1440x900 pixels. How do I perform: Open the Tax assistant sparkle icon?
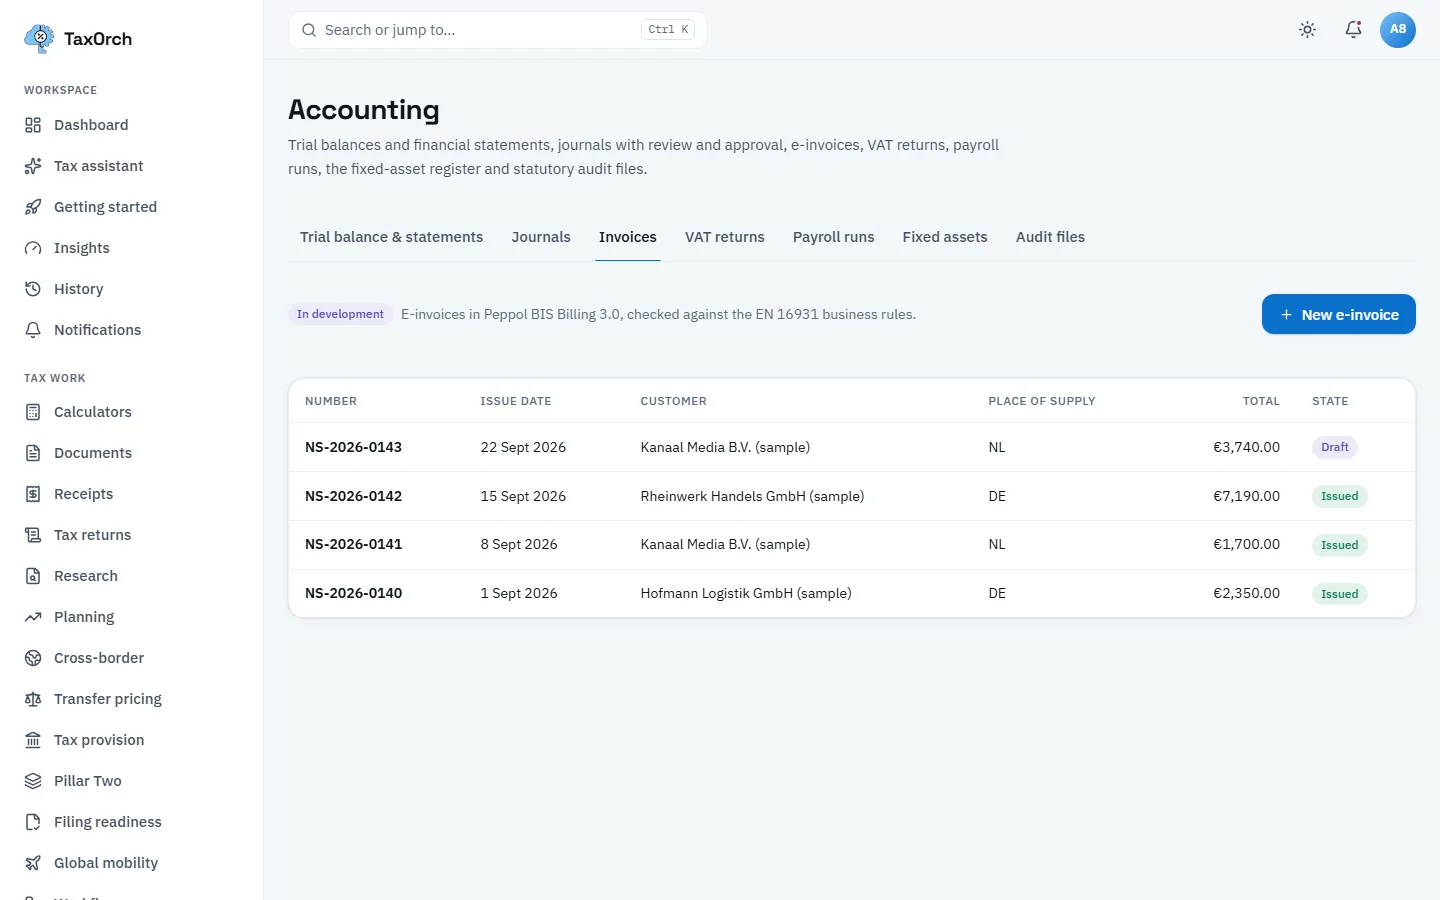[x=33, y=166]
